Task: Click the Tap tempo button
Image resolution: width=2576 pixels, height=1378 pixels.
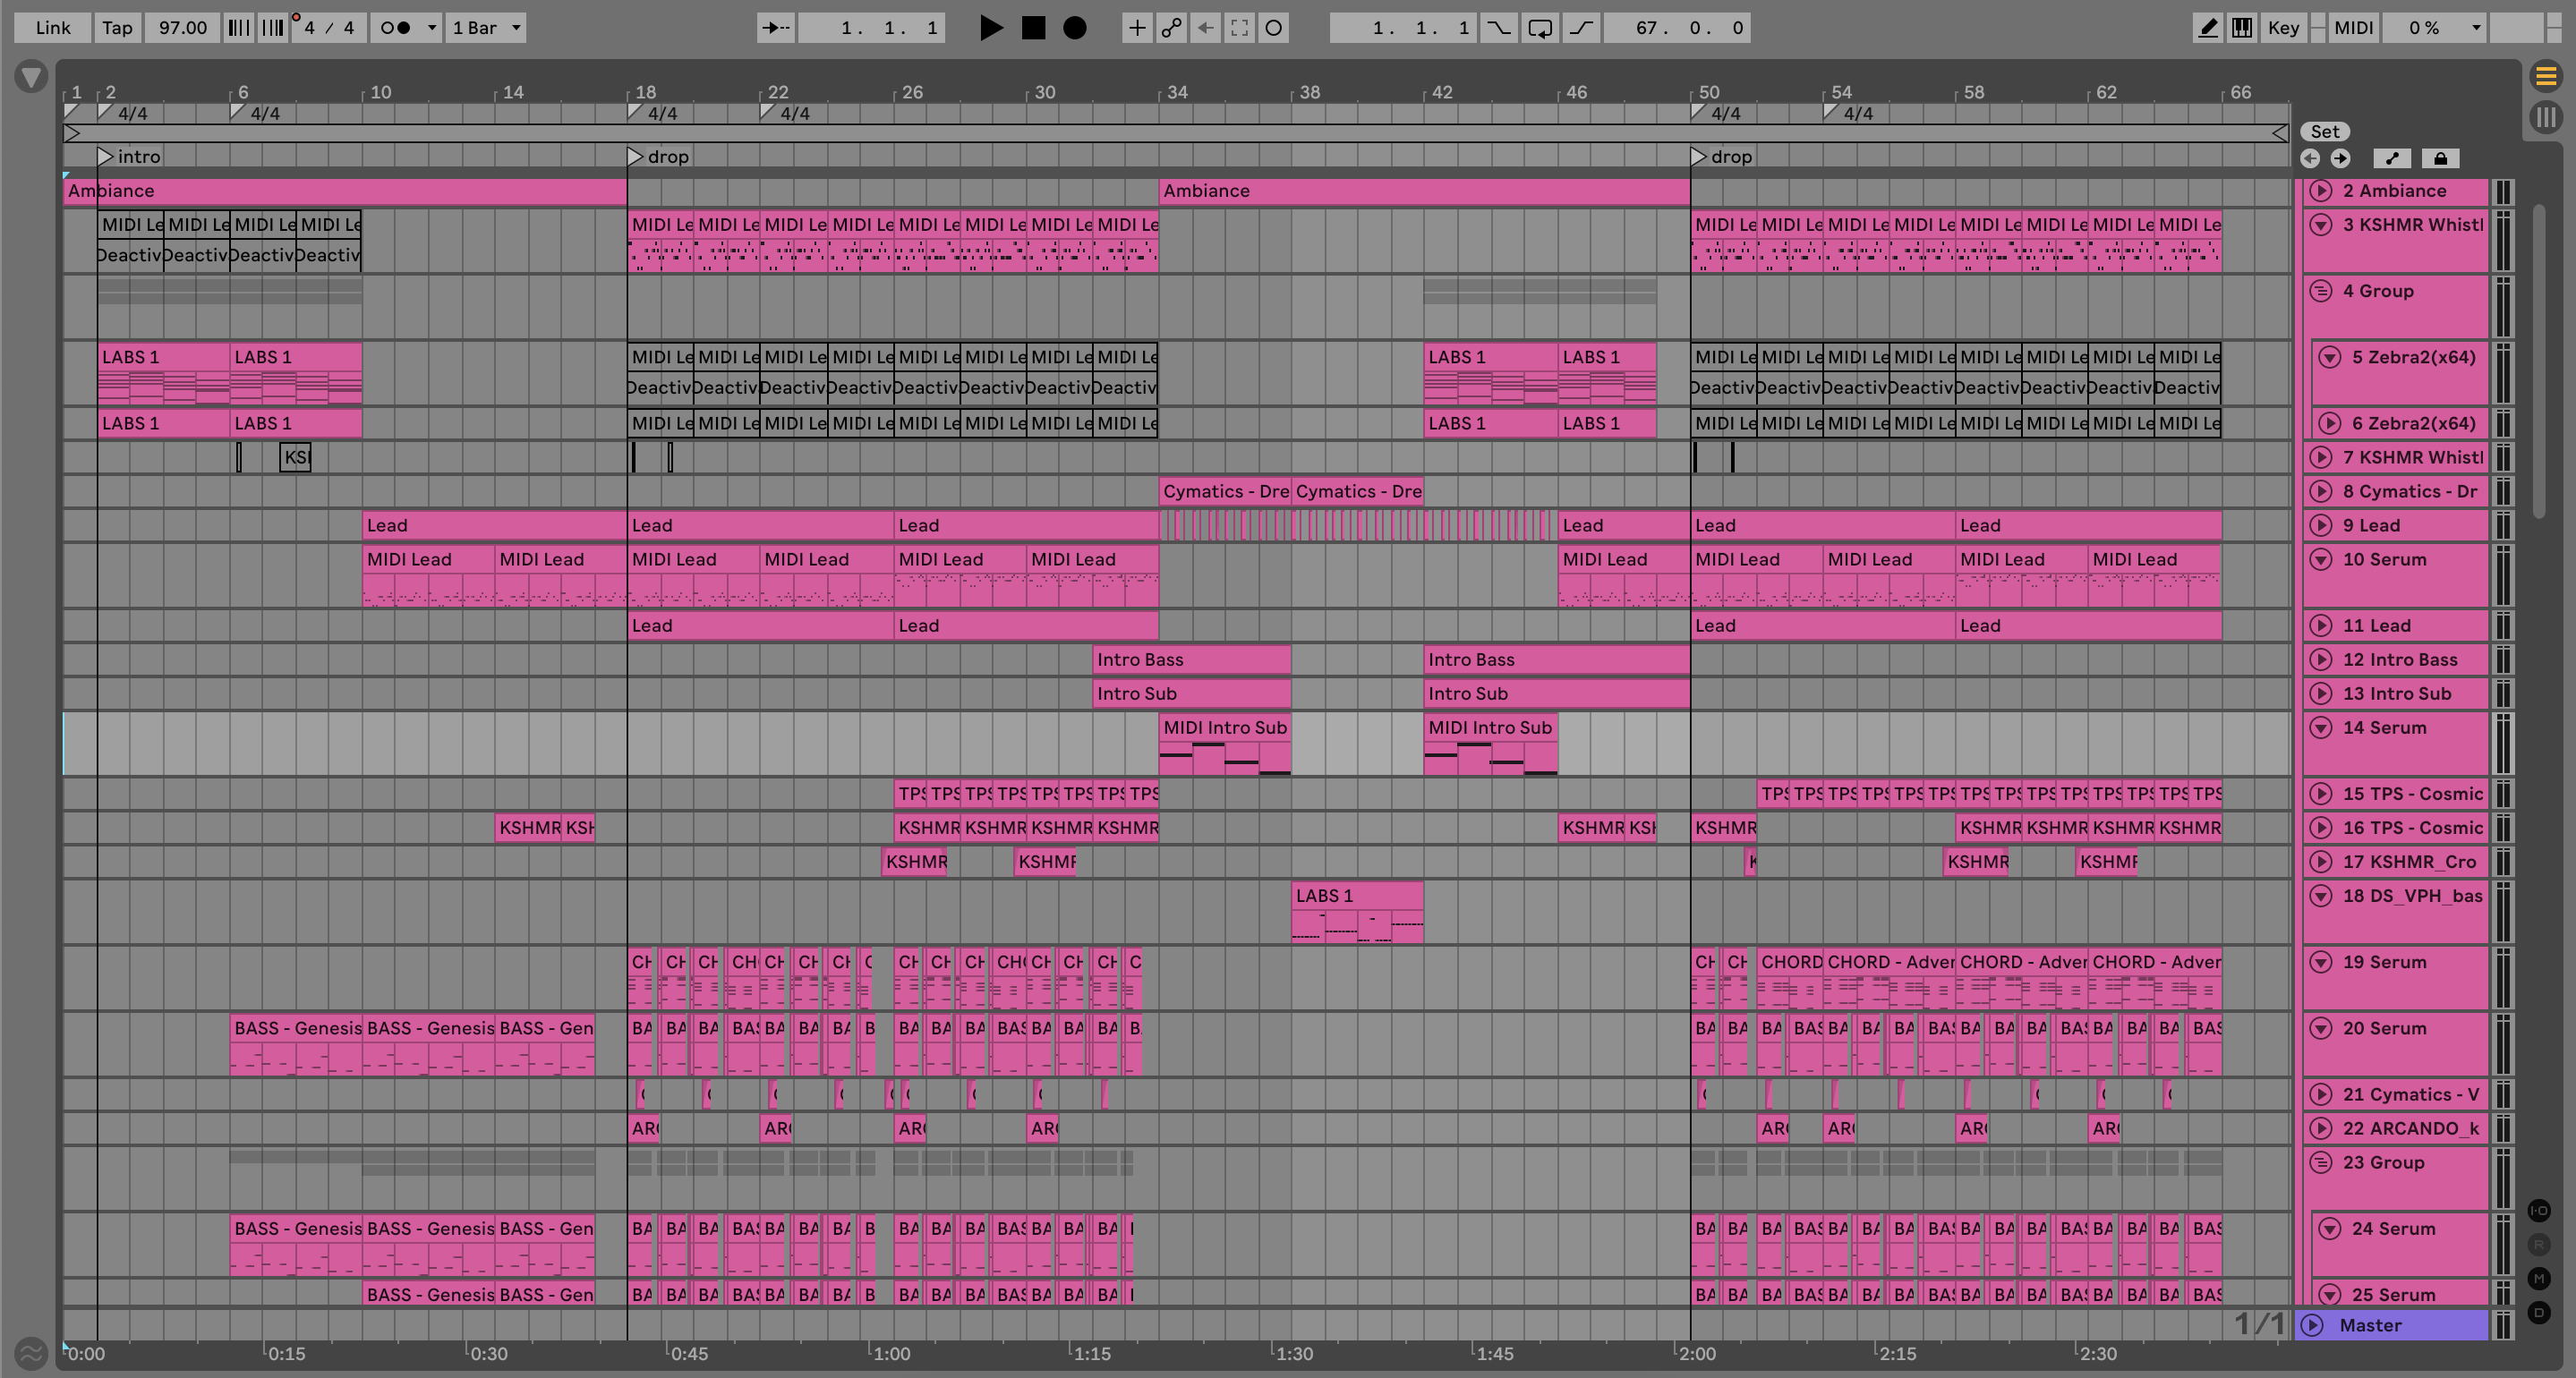Action: (x=117, y=28)
